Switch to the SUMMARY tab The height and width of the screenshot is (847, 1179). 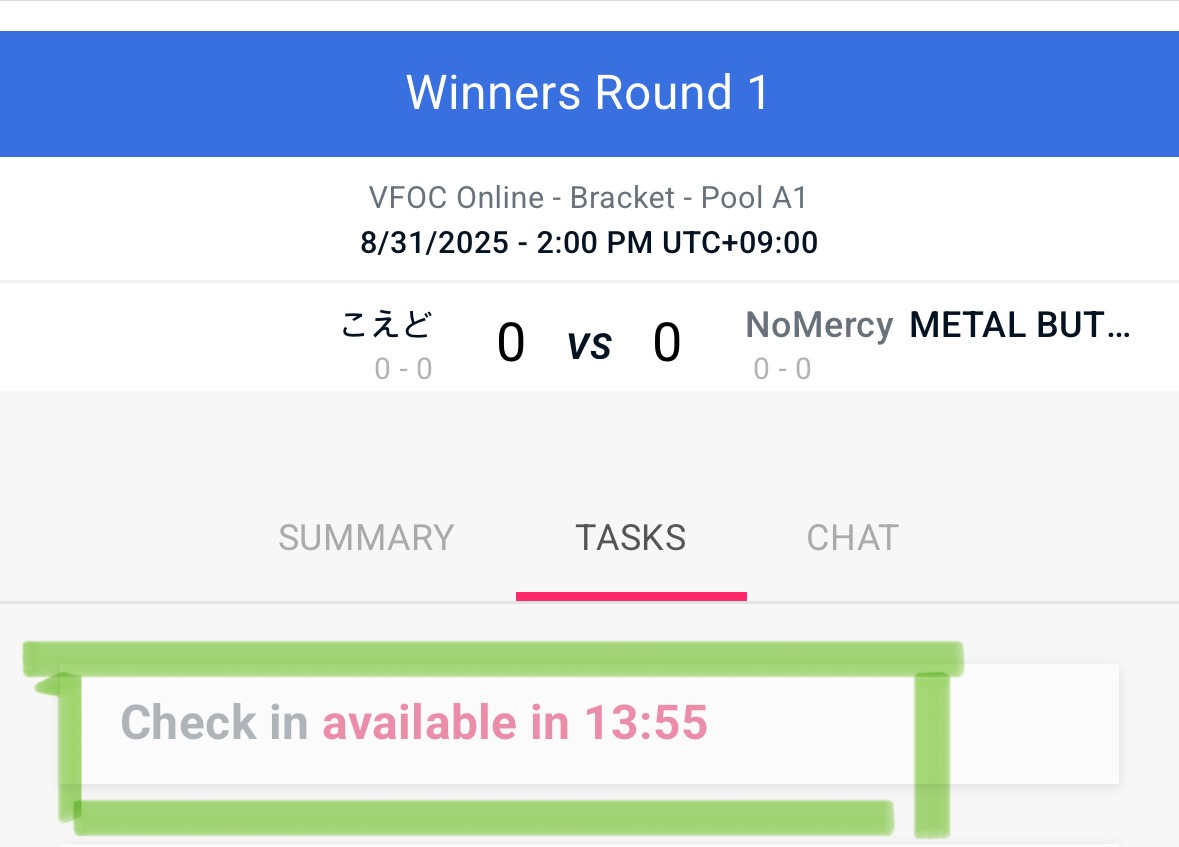pos(365,538)
